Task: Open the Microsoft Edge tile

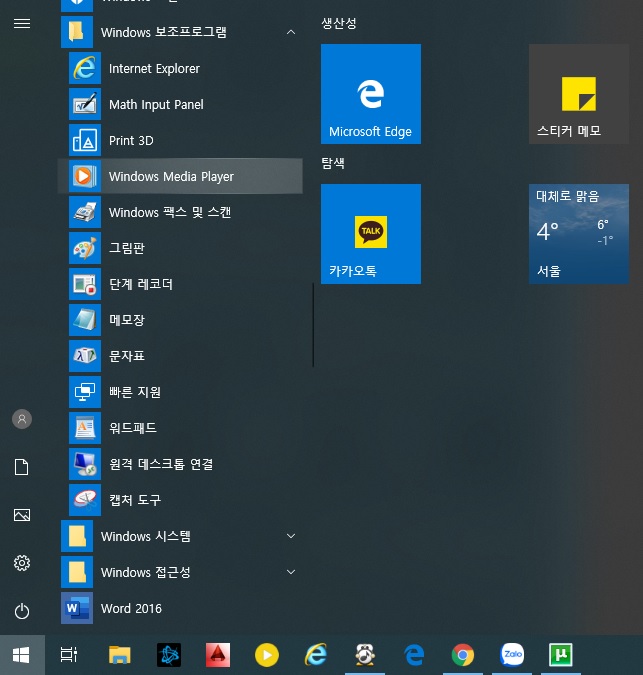Action: (x=371, y=94)
